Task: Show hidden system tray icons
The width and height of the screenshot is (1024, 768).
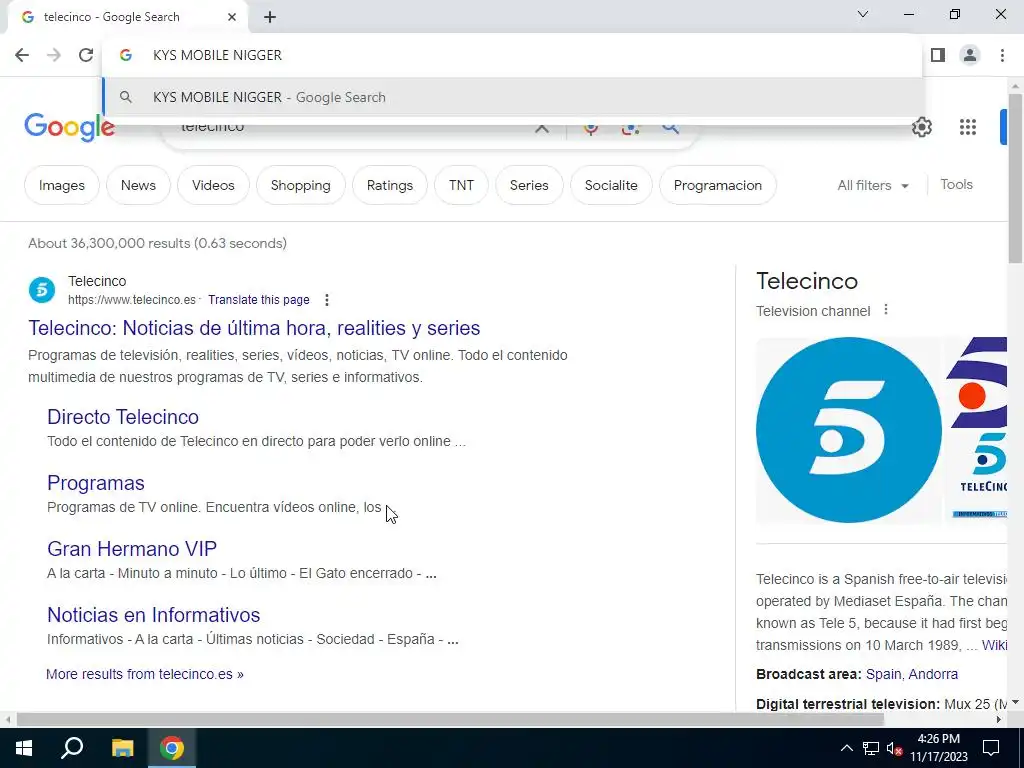Action: tap(846, 748)
